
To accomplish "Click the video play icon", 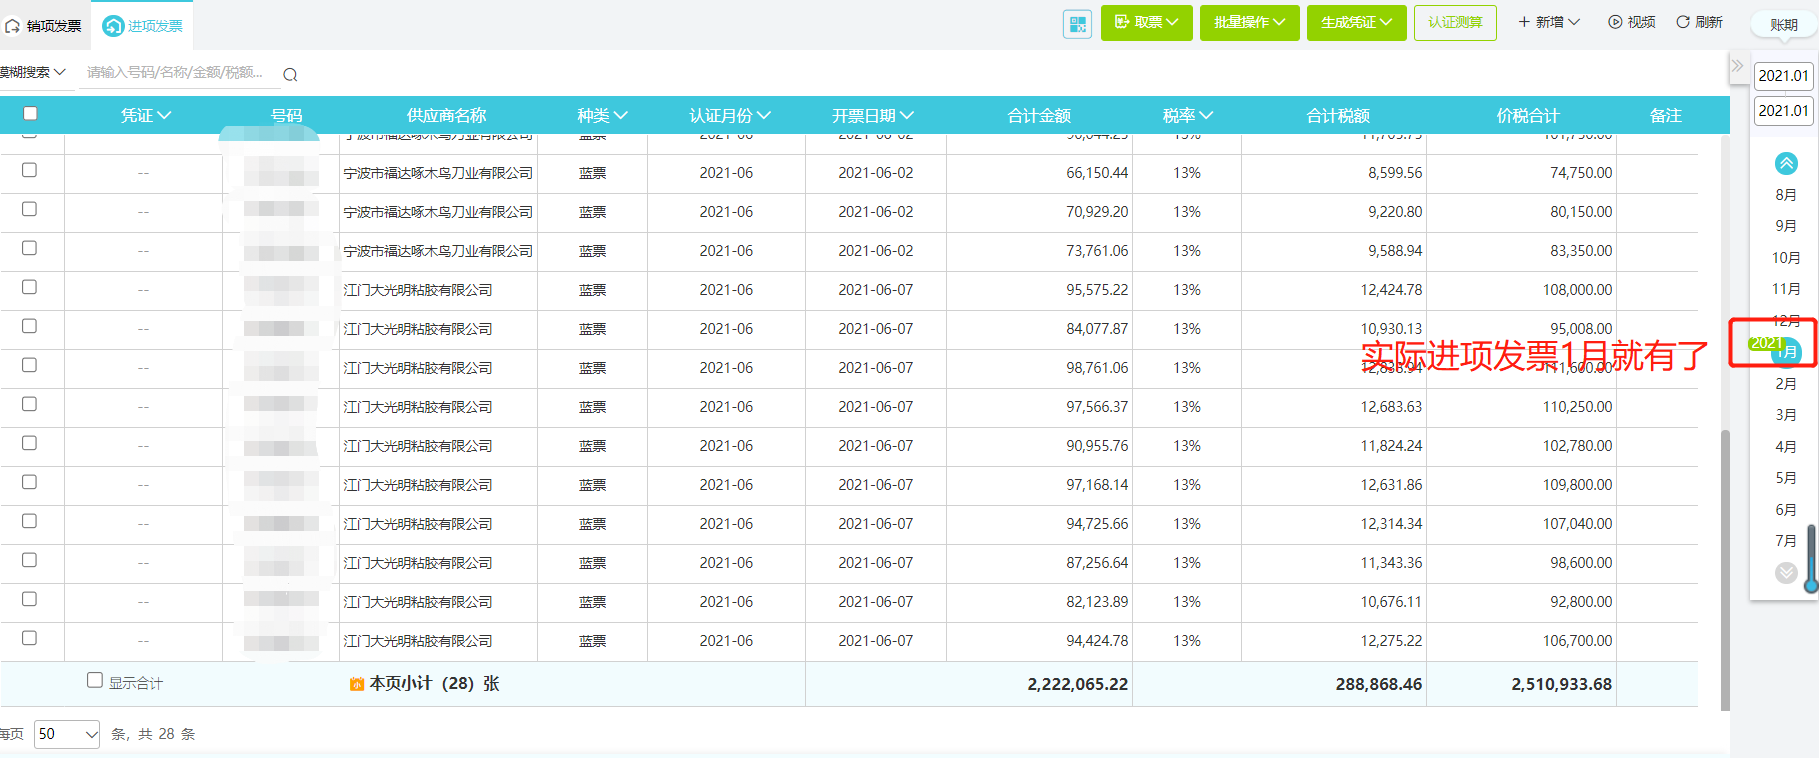I will pyautogui.click(x=1615, y=22).
